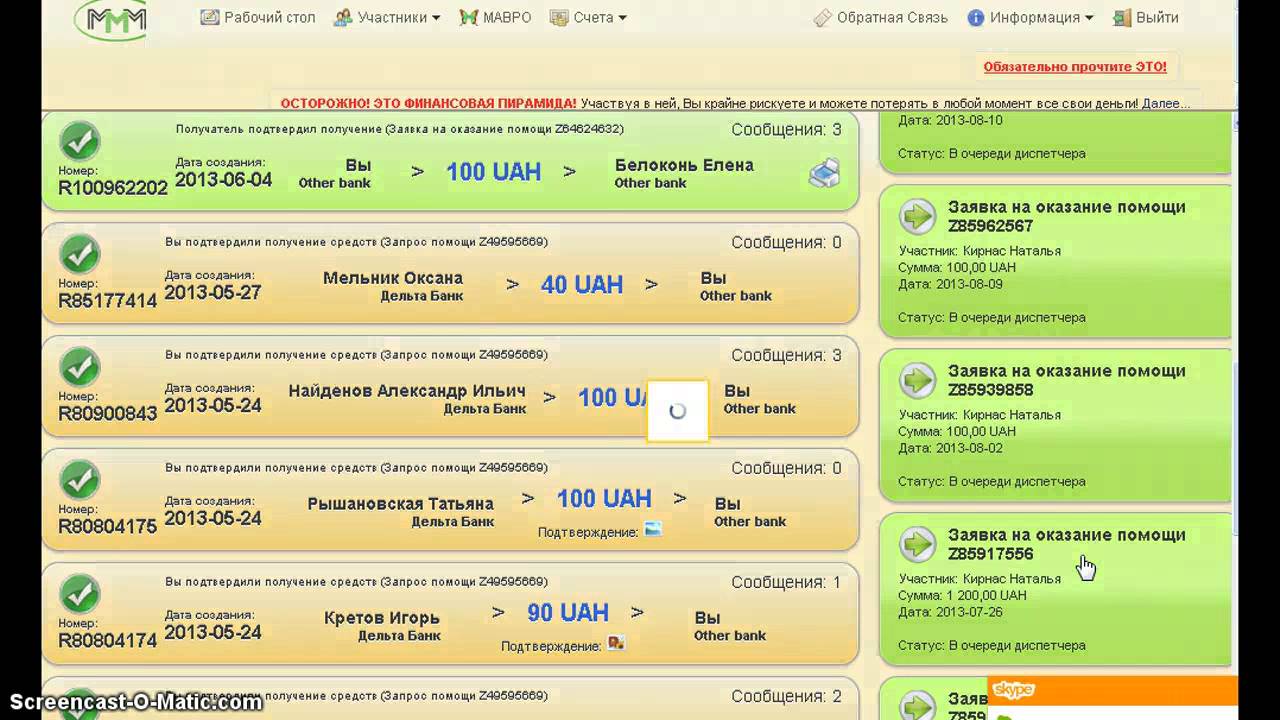Click green checkmark of order R80804175
Viewport: 1280px width, 720px height.
pos(79,480)
